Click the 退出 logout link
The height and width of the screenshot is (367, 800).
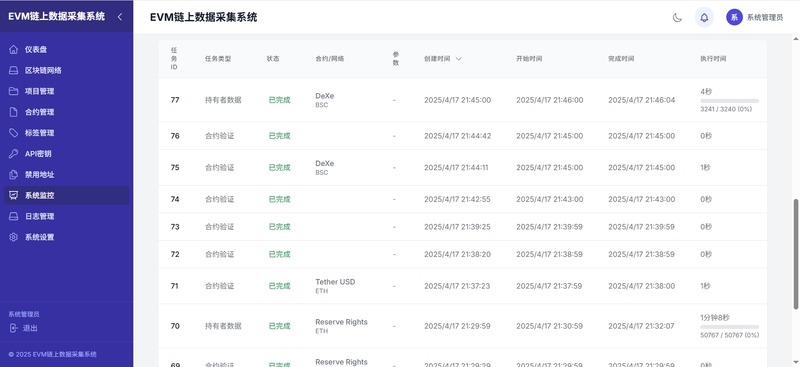30,328
